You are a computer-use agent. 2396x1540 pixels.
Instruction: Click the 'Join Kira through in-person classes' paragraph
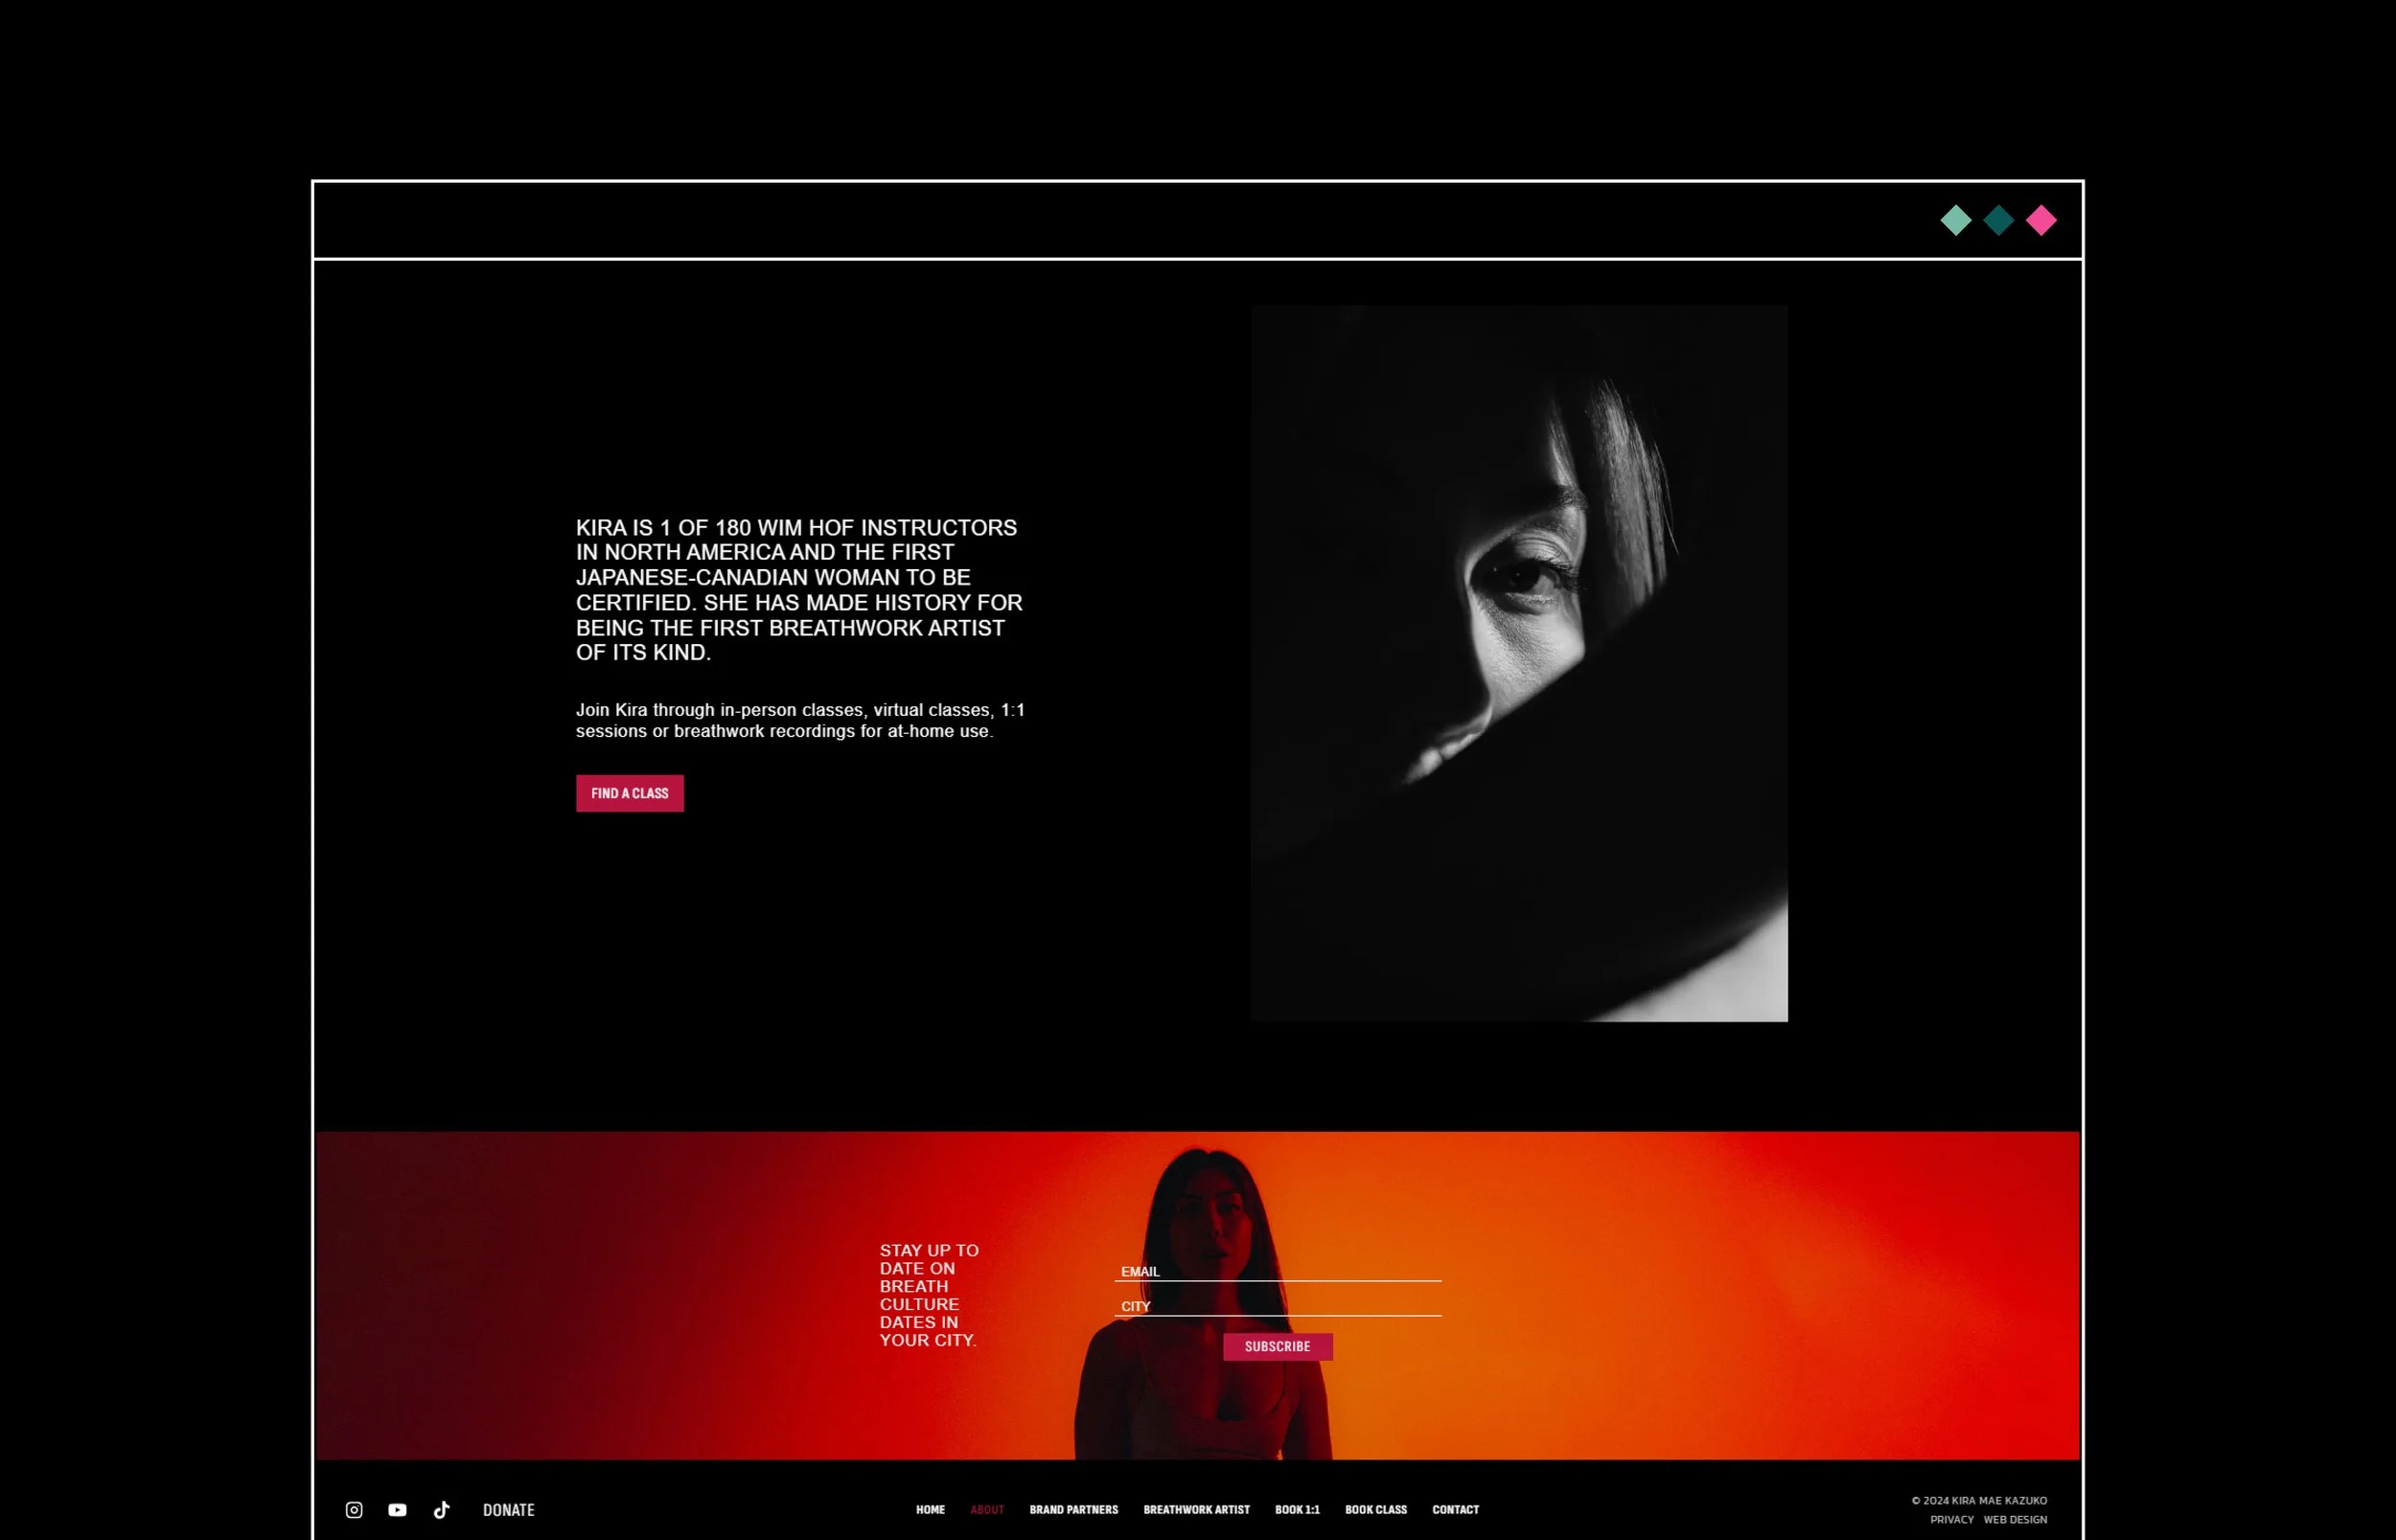[800, 720]
